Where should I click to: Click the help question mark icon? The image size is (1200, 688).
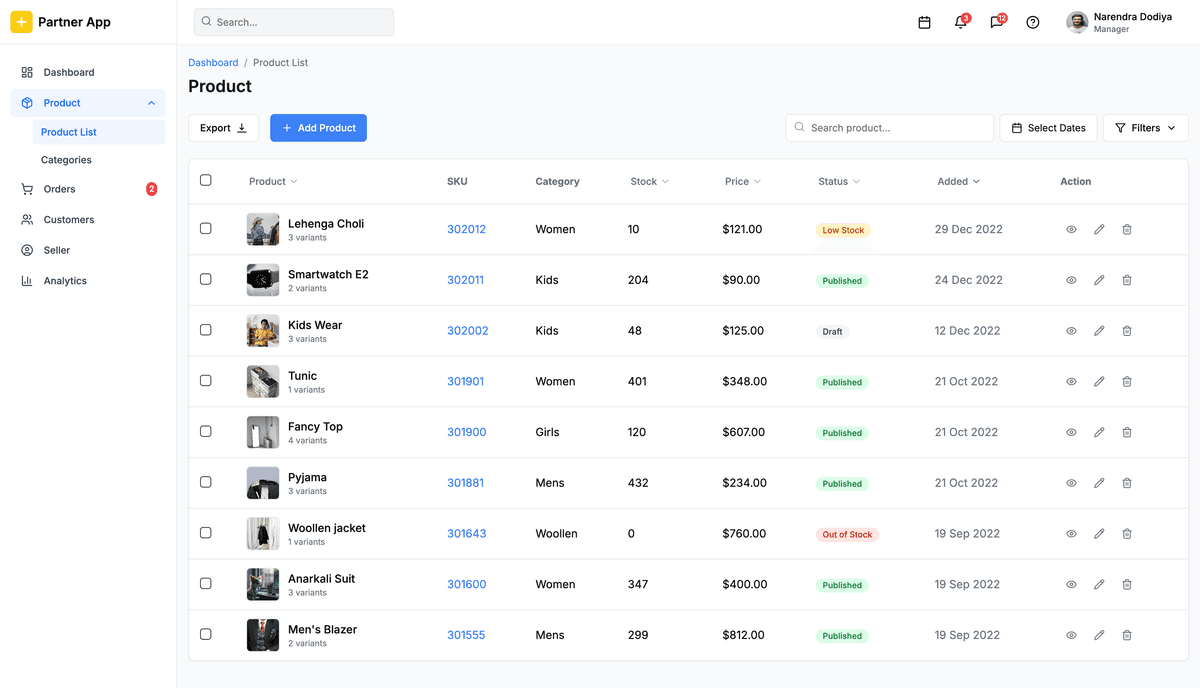[1032, 21]
